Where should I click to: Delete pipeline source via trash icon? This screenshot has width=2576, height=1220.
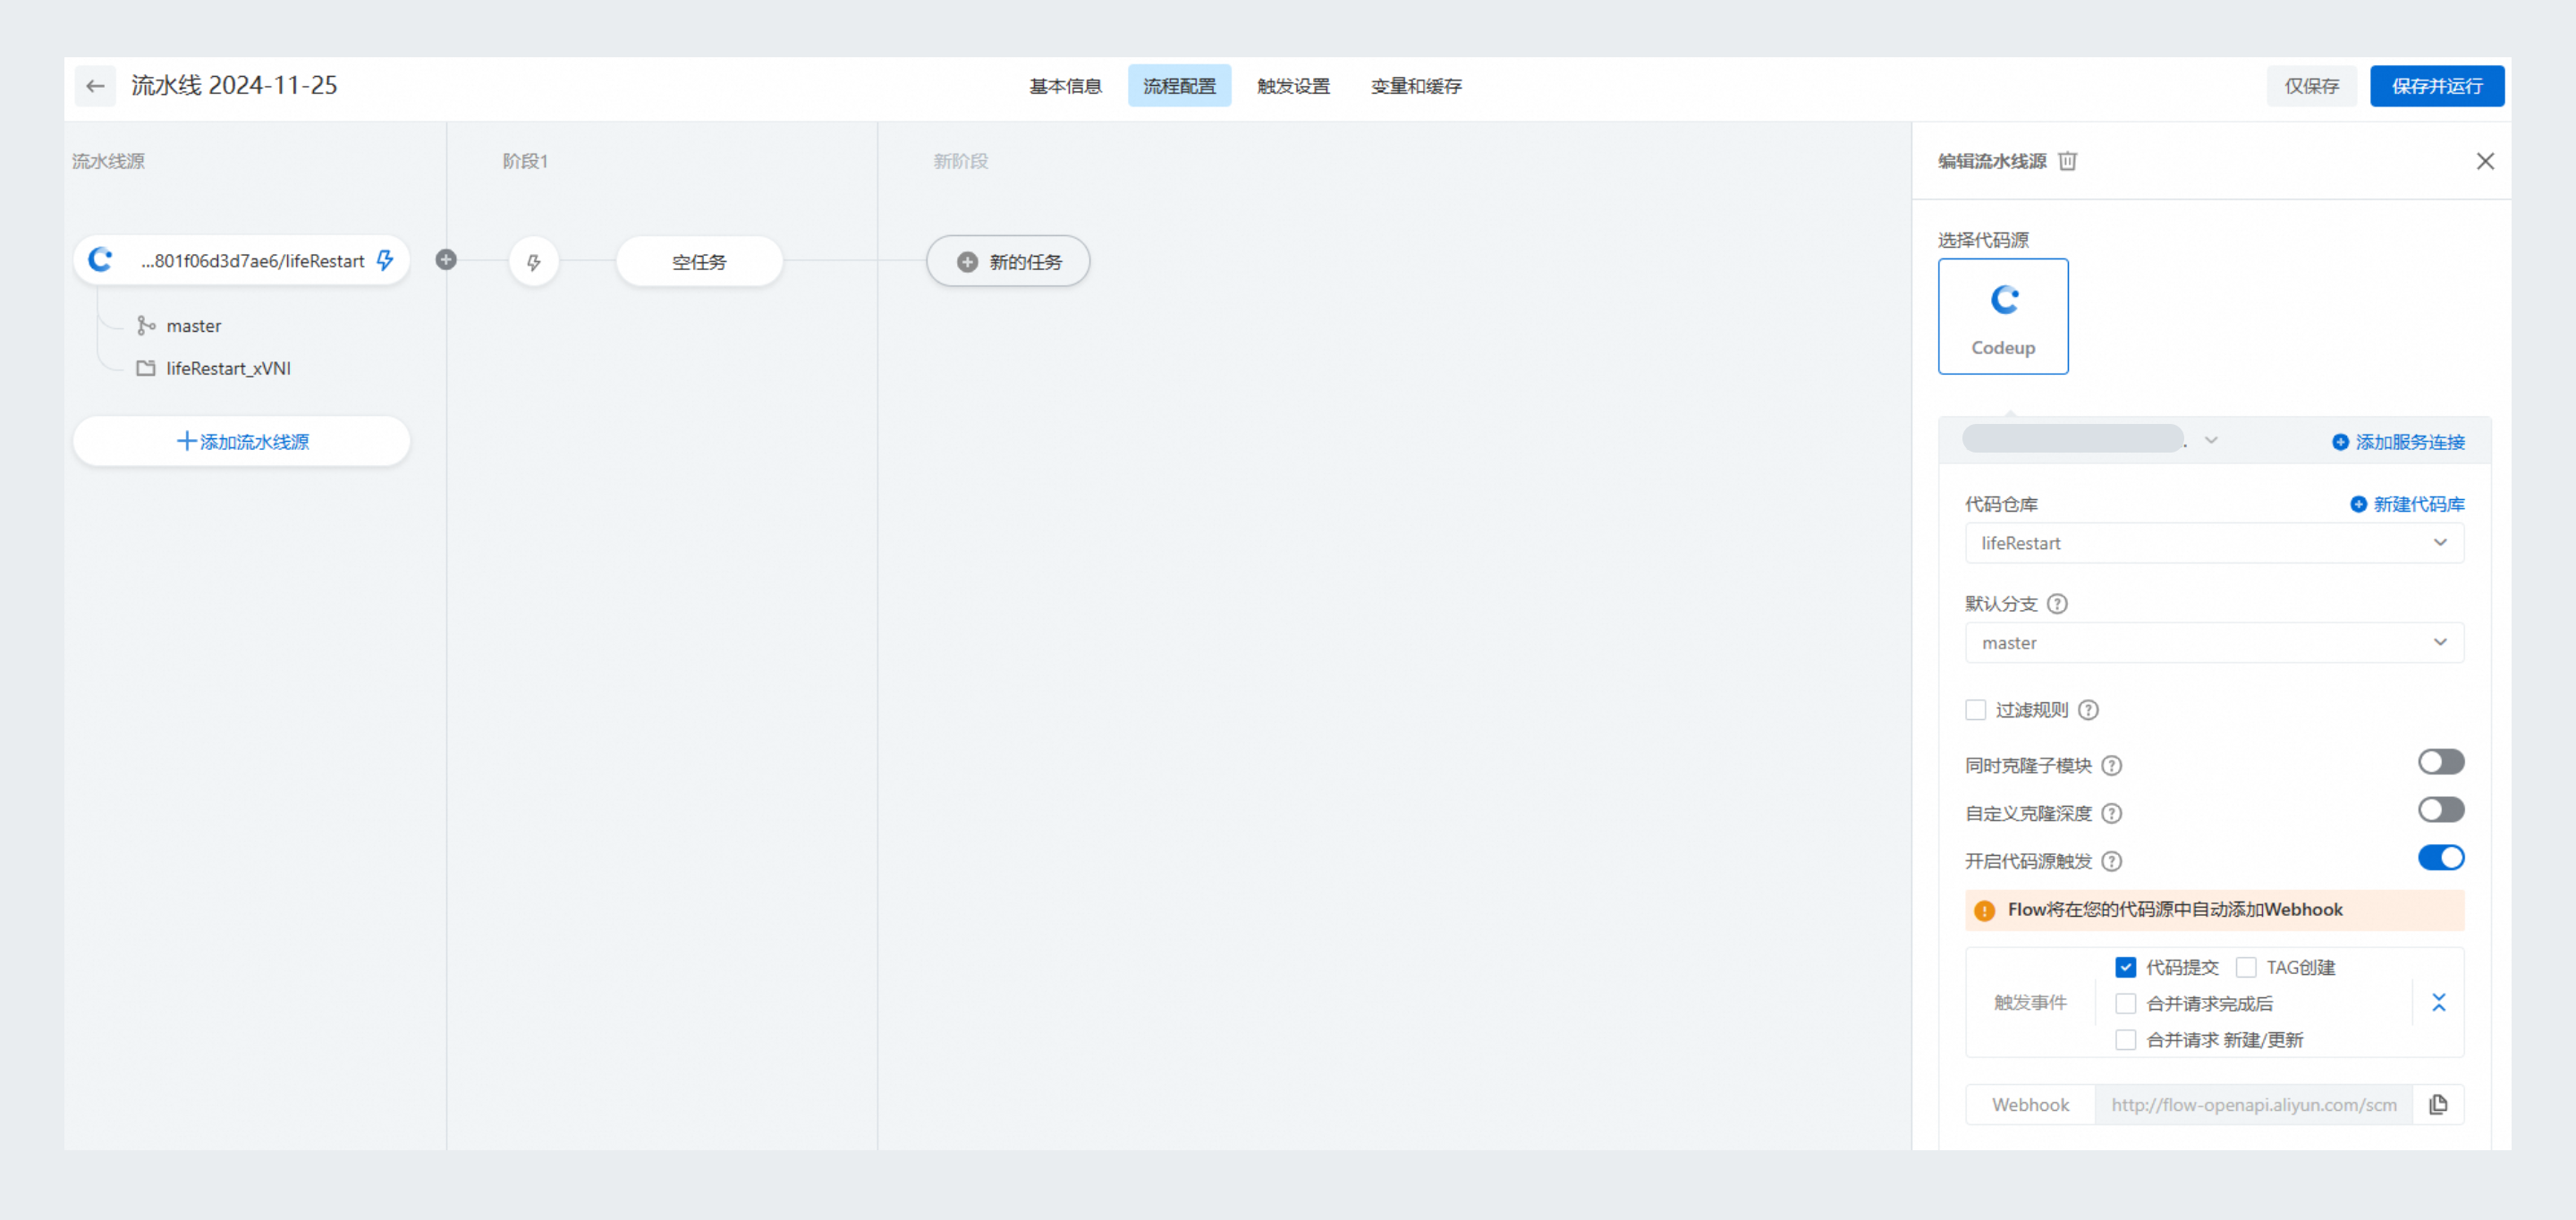(2067, 161)
